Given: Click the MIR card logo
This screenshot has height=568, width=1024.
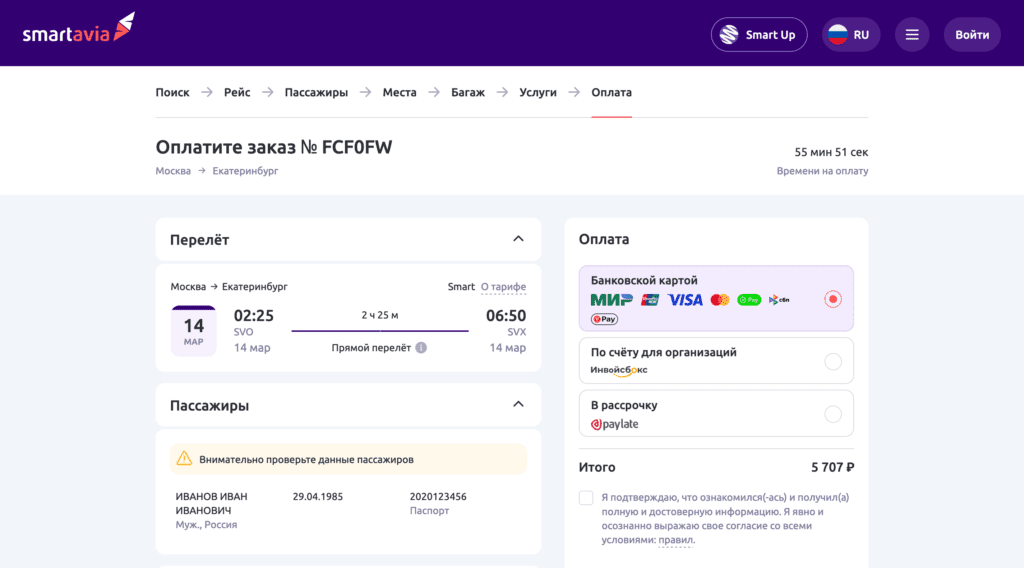Looking at the screenshot, I should (x=611, y=300).
